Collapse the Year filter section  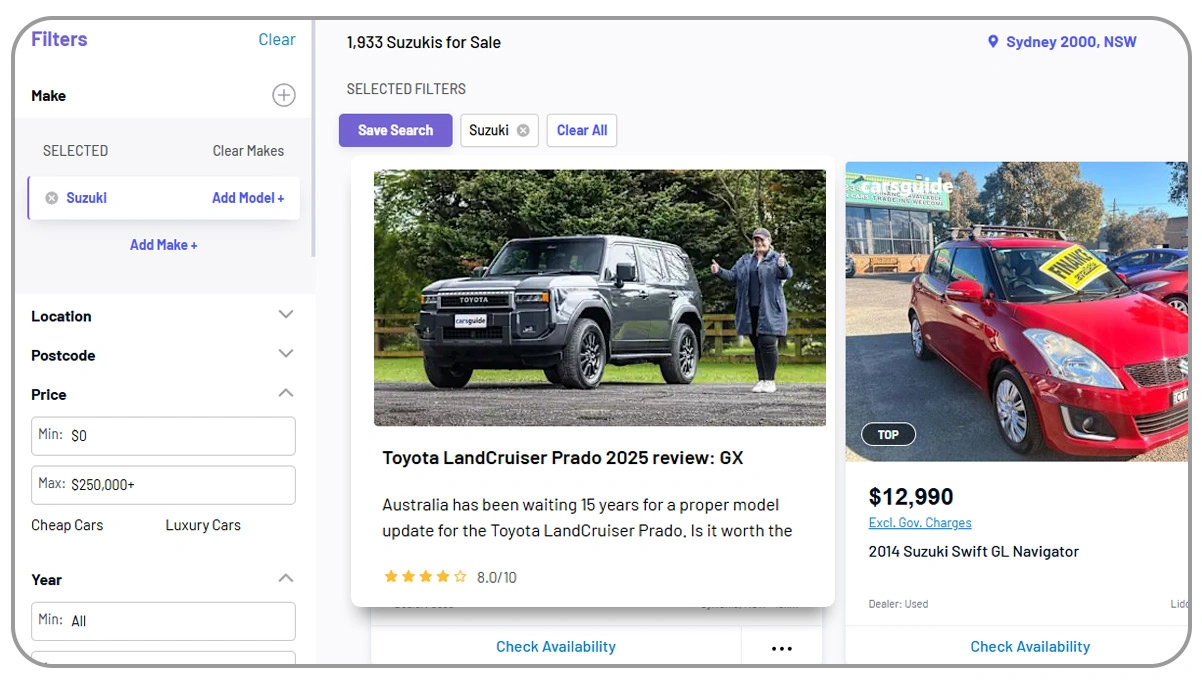pyautogui.click(x=286, y=577)
